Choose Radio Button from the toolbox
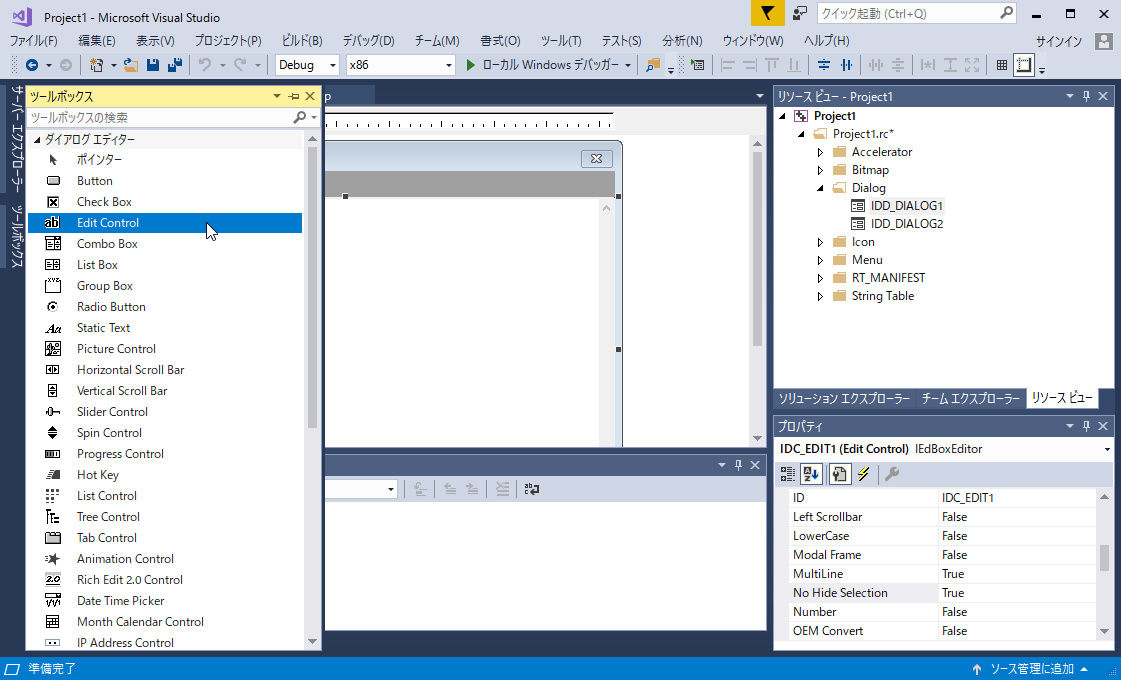The width and height of the screenshot is (1121, 680). coord(164,307)
